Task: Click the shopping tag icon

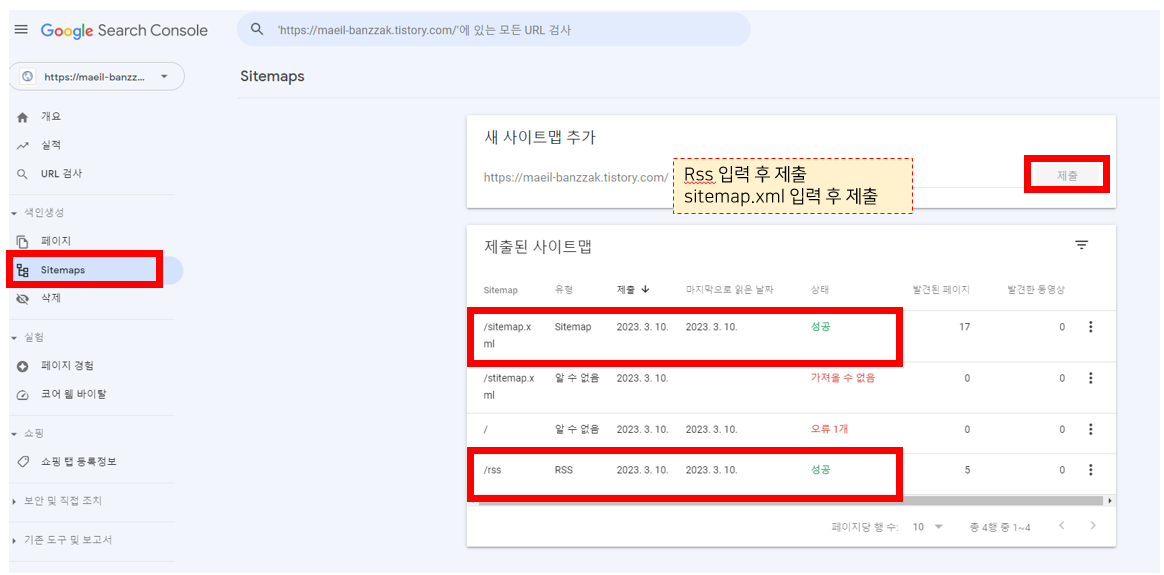Action: 22,461
